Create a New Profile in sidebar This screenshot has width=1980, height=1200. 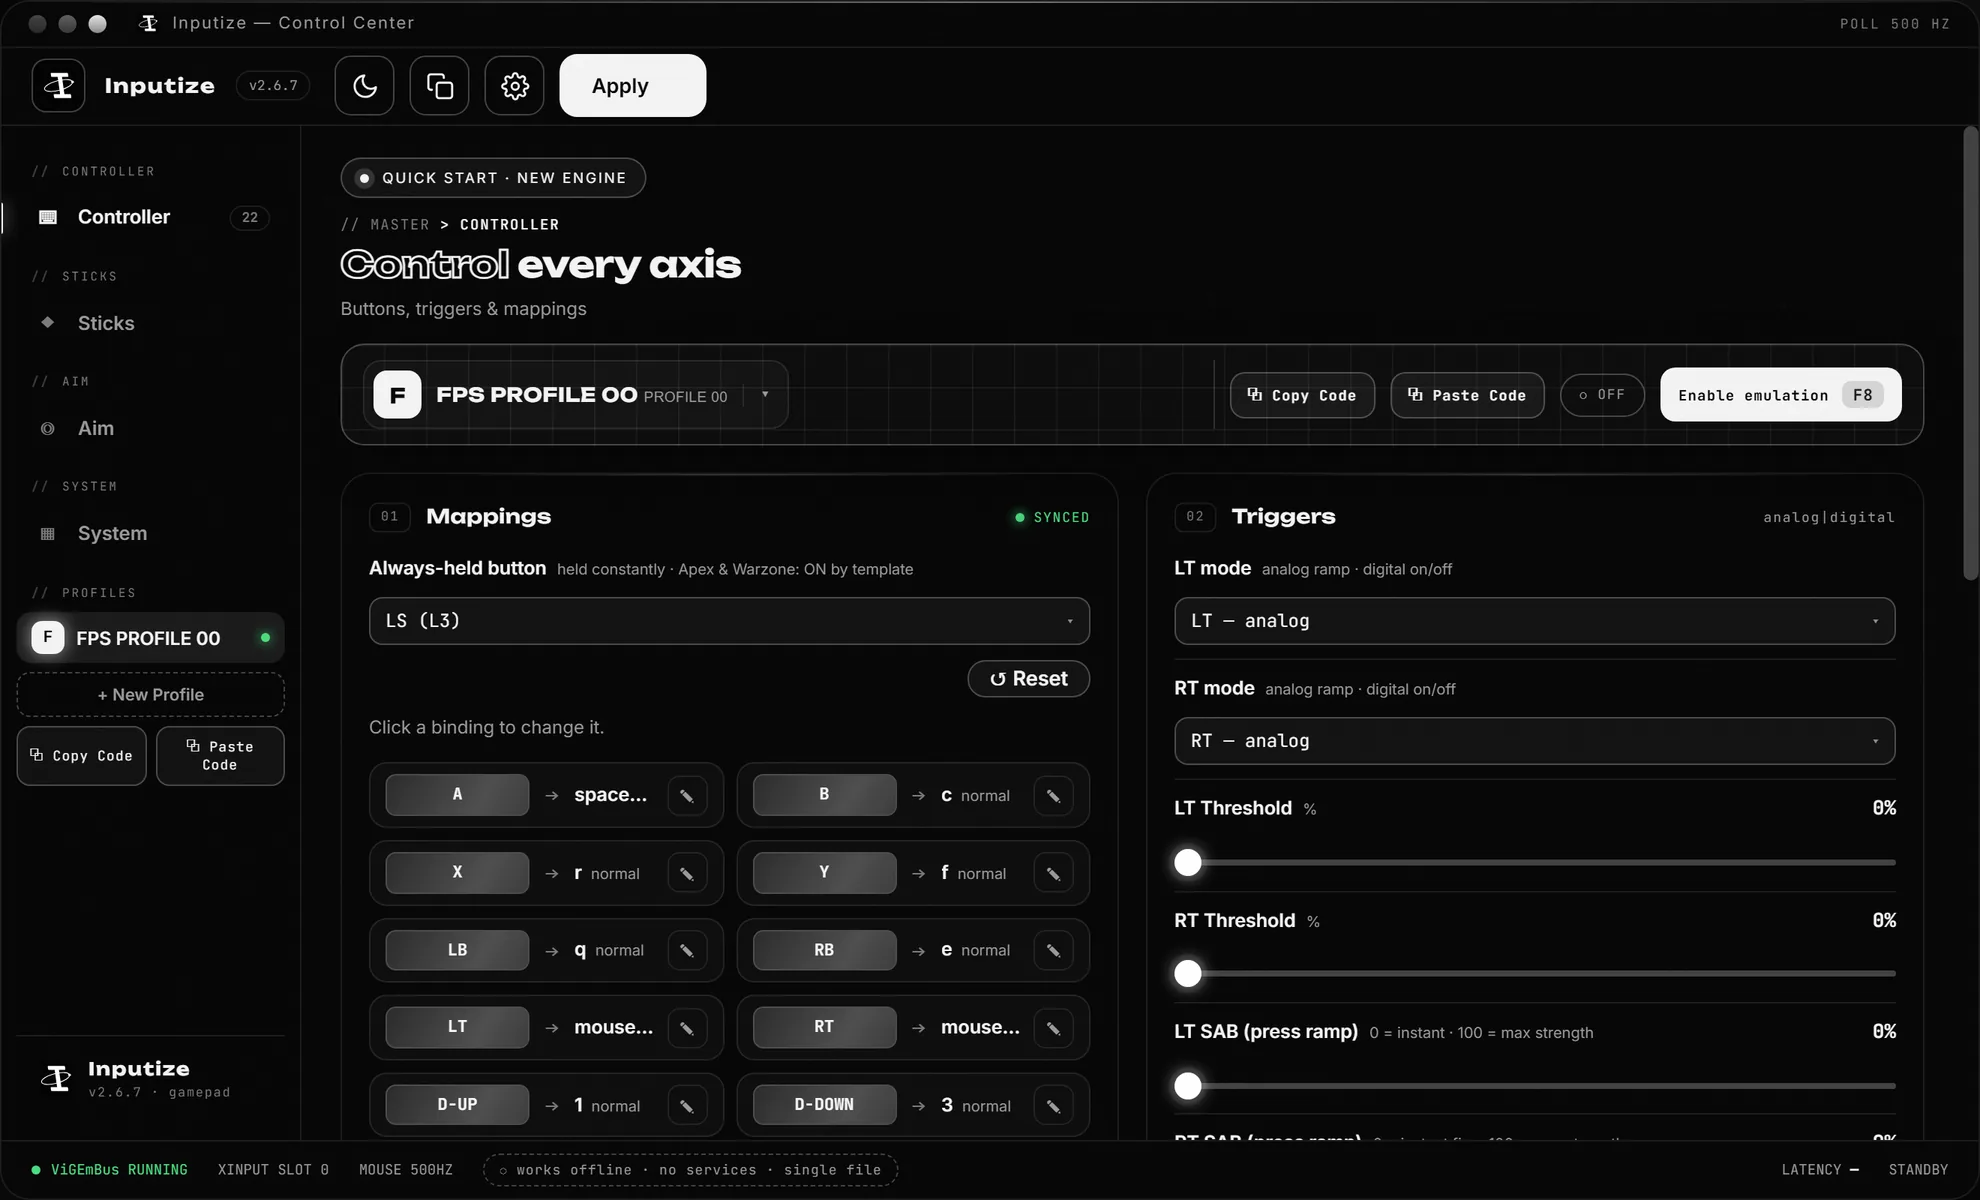click(150, 695)
